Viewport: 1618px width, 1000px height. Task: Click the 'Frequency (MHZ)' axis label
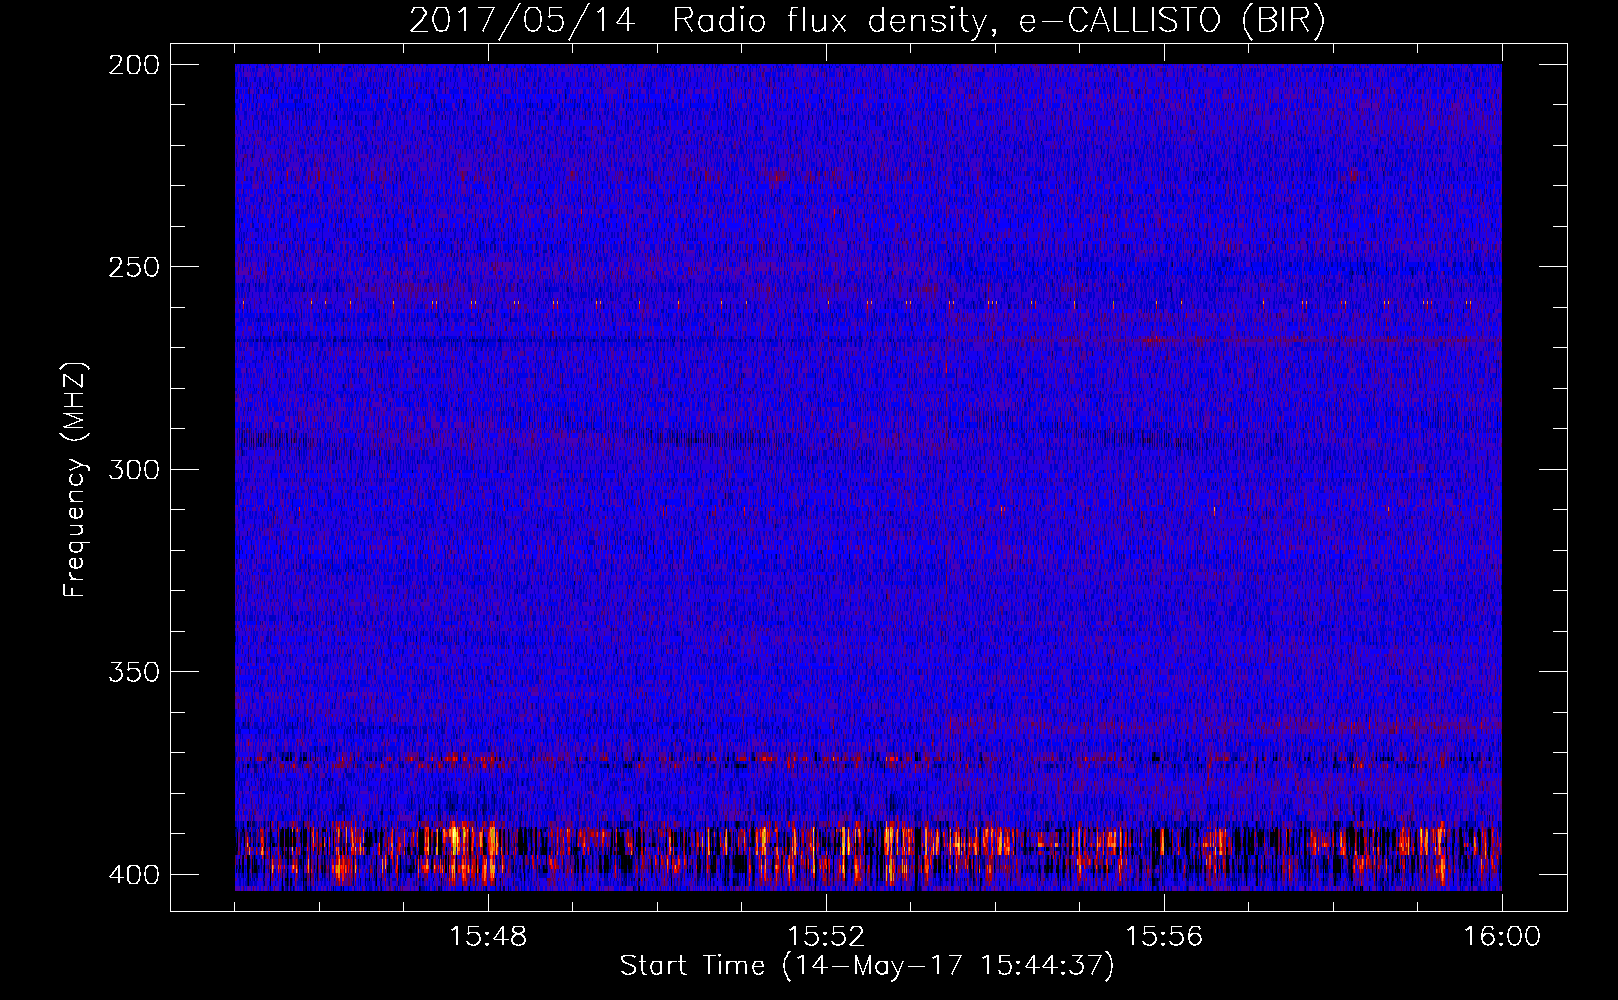click(x=75, y=479)
